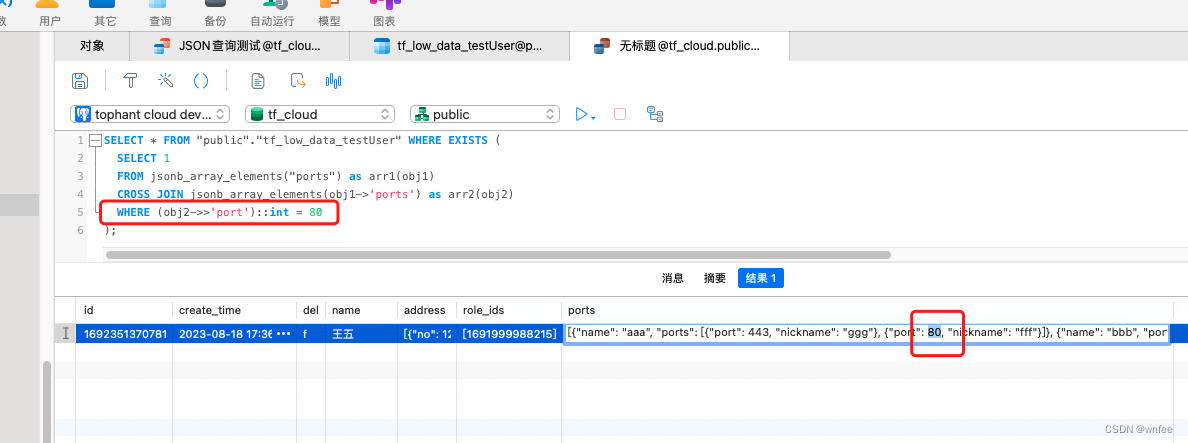Click the row indicator beside 1692351370781
This screenshot has height=443, width=1188.
coord(65,333)
